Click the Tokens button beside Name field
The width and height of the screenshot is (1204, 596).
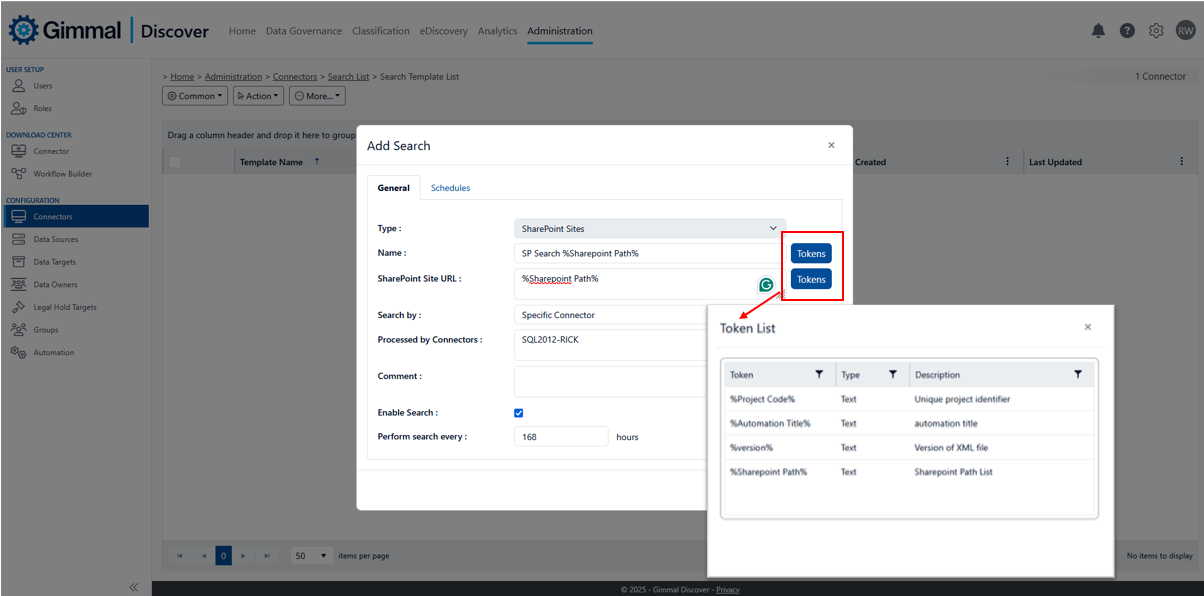[x=811, y=254]
